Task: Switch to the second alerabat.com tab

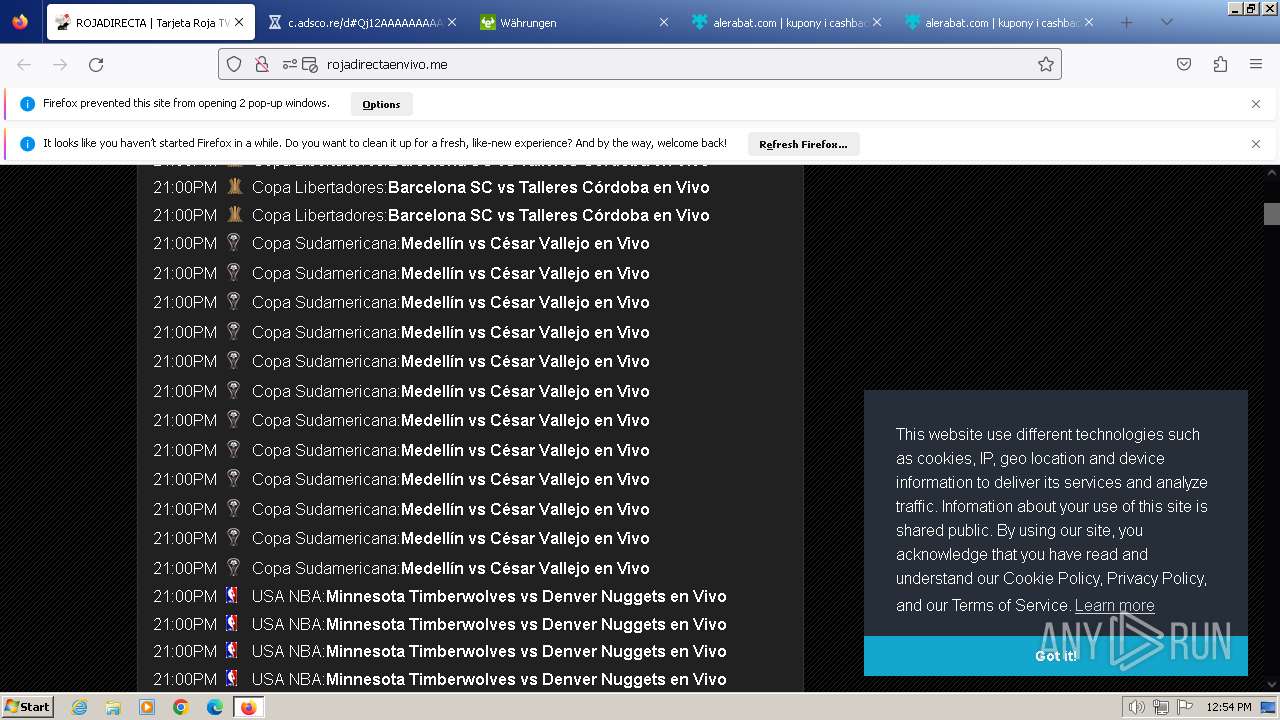Action: (999, 22)
